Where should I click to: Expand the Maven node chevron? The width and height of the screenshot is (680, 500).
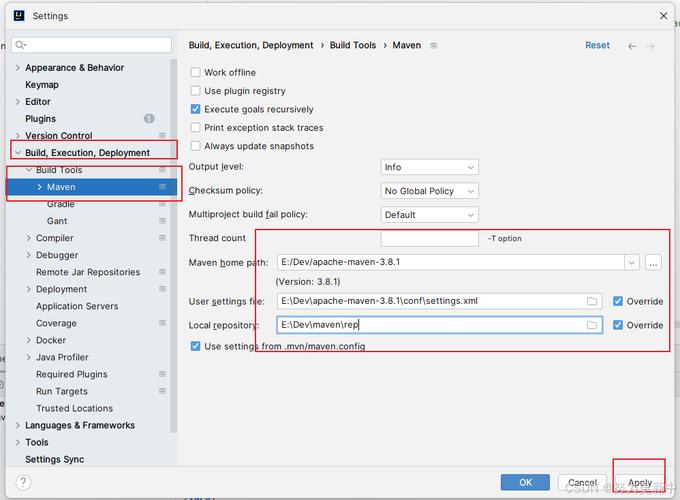(x=39, y=187)
